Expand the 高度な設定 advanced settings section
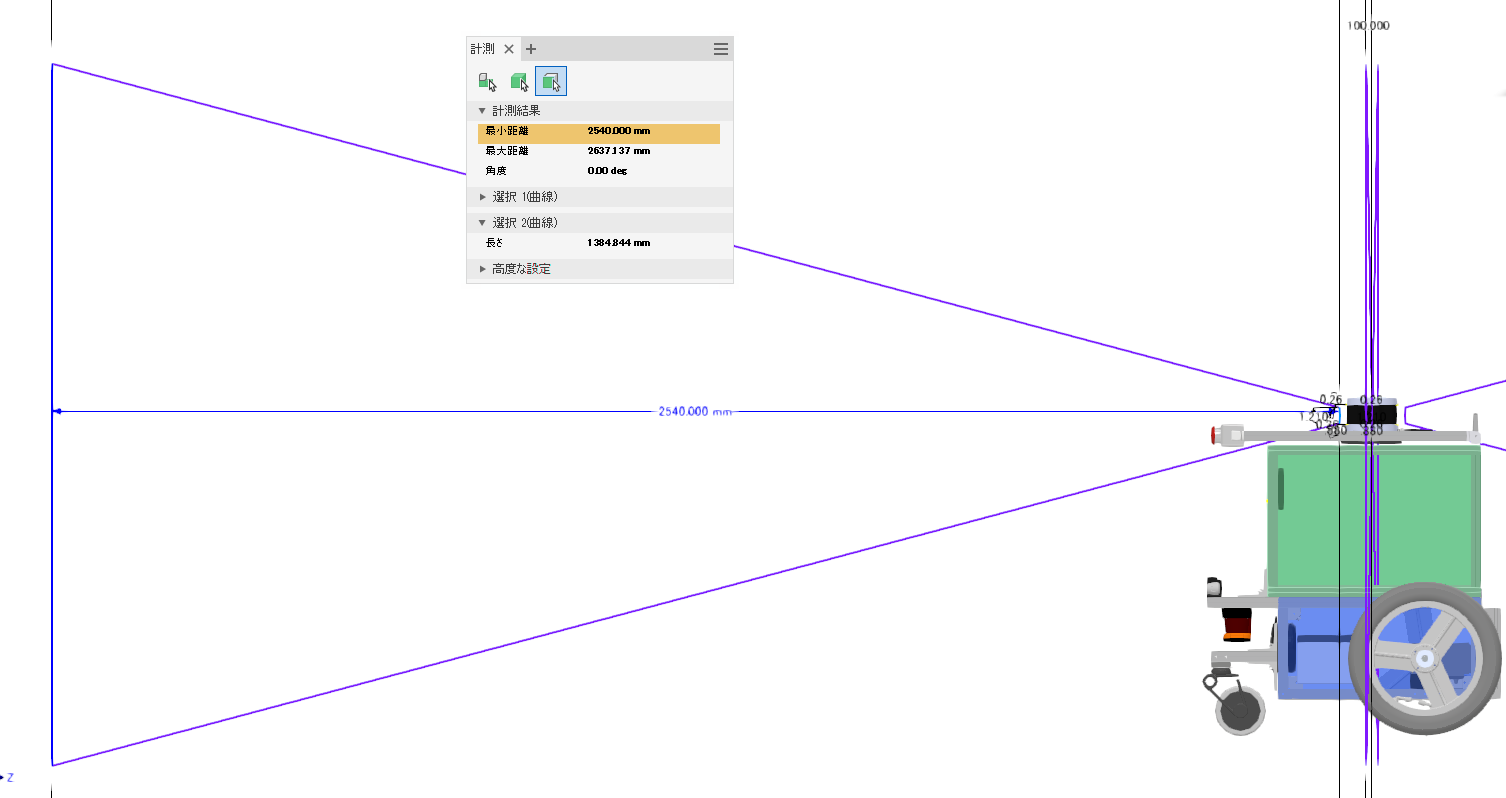This screenshot has width=1506, height=798. pos(482,268)
